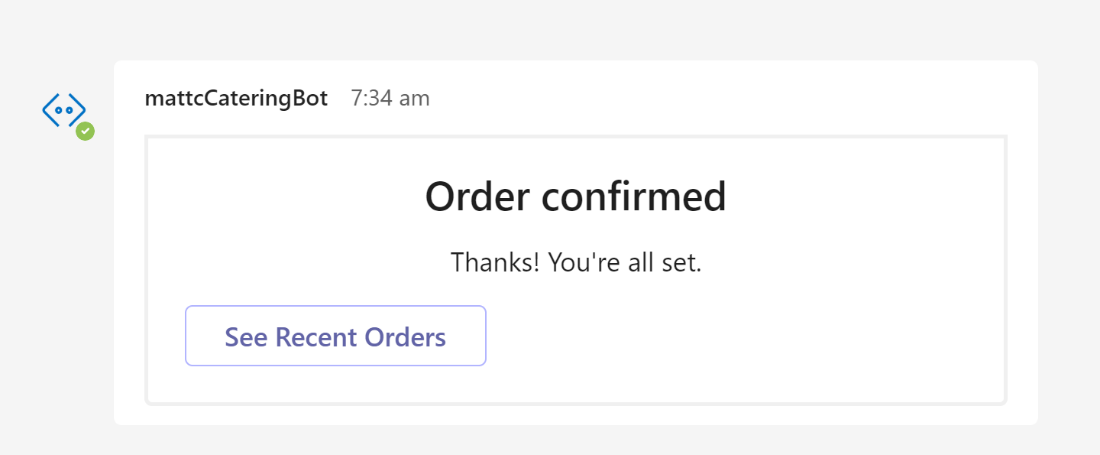
Task: Select the mattcCateringBot sender name
Action: point(236,99)
